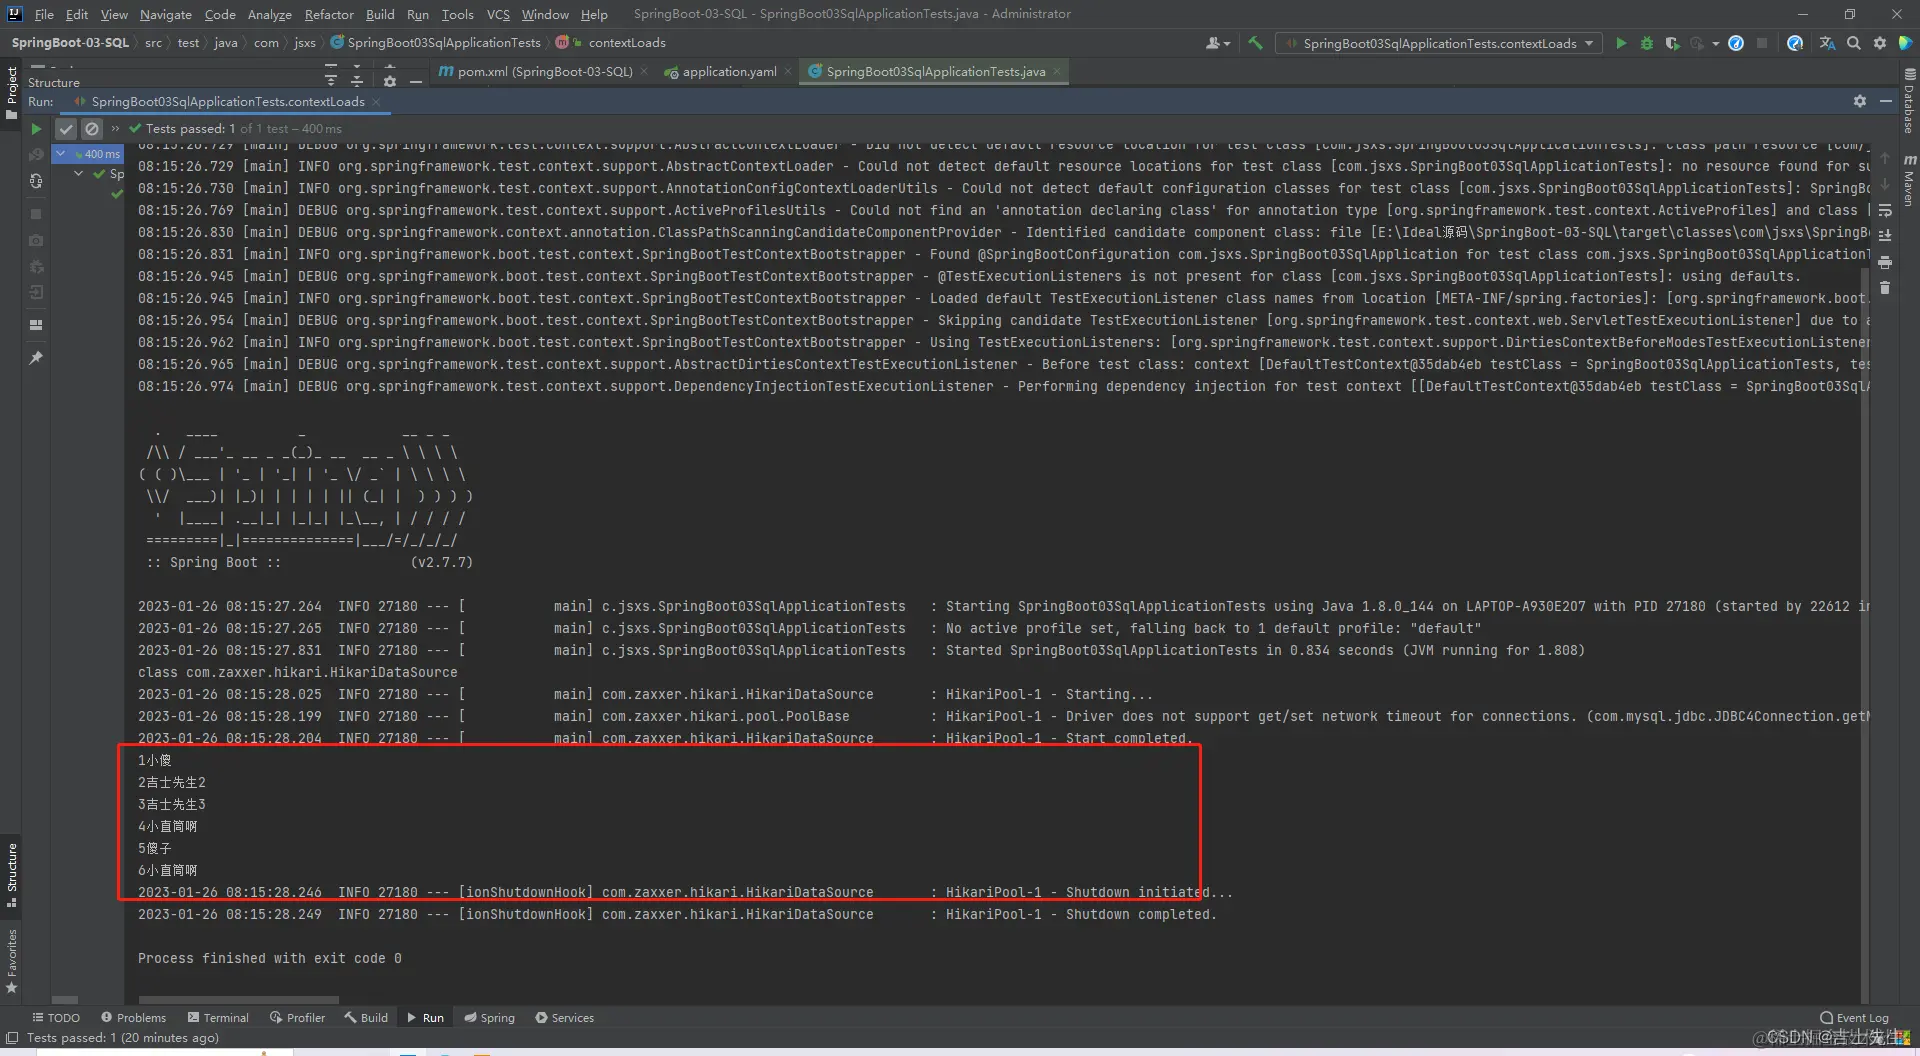This screenshot has width=1920, height=1056.
Task: Open IDE settings gear in top toolbar
Action: 1880,43
